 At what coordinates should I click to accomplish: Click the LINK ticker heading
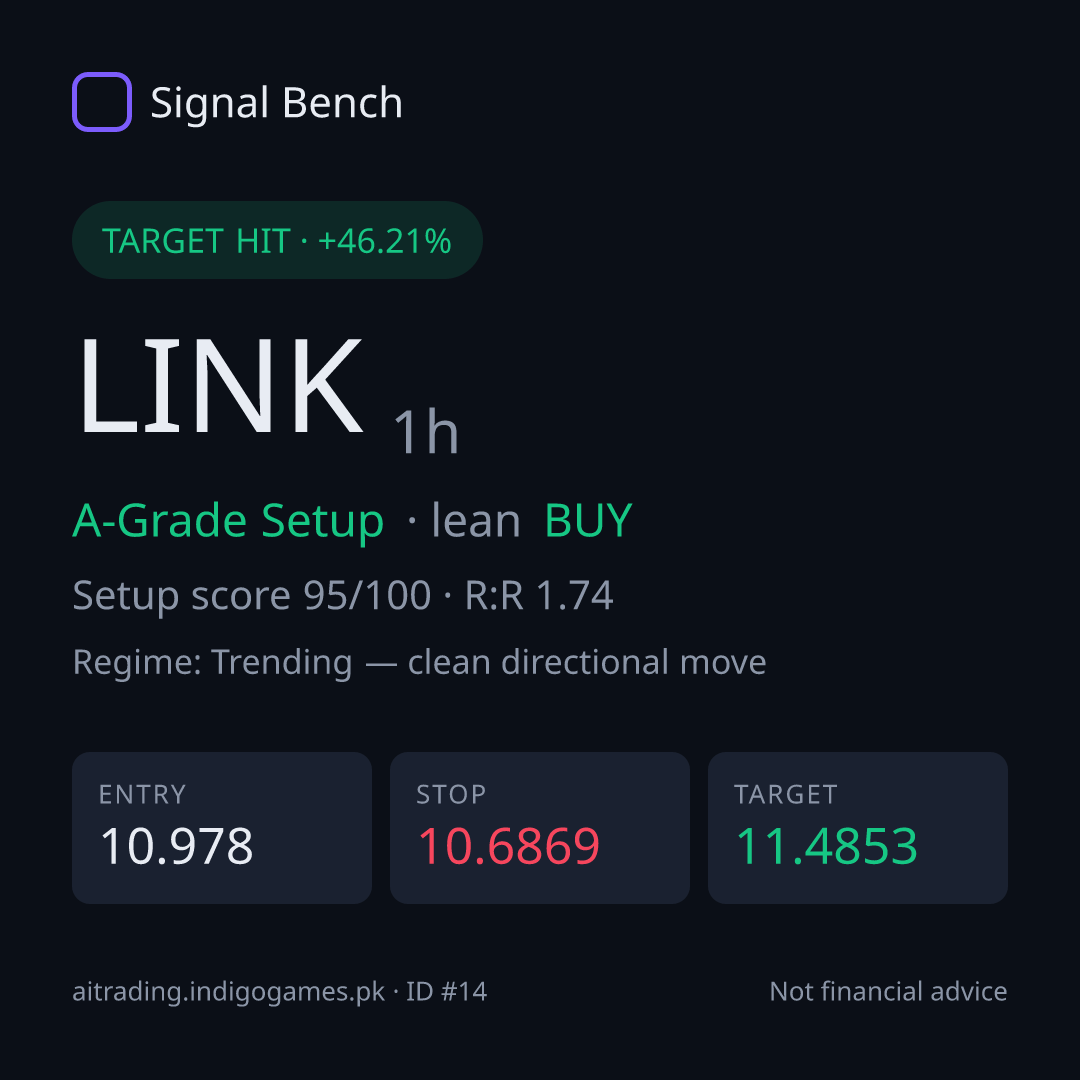click(220, 386)
